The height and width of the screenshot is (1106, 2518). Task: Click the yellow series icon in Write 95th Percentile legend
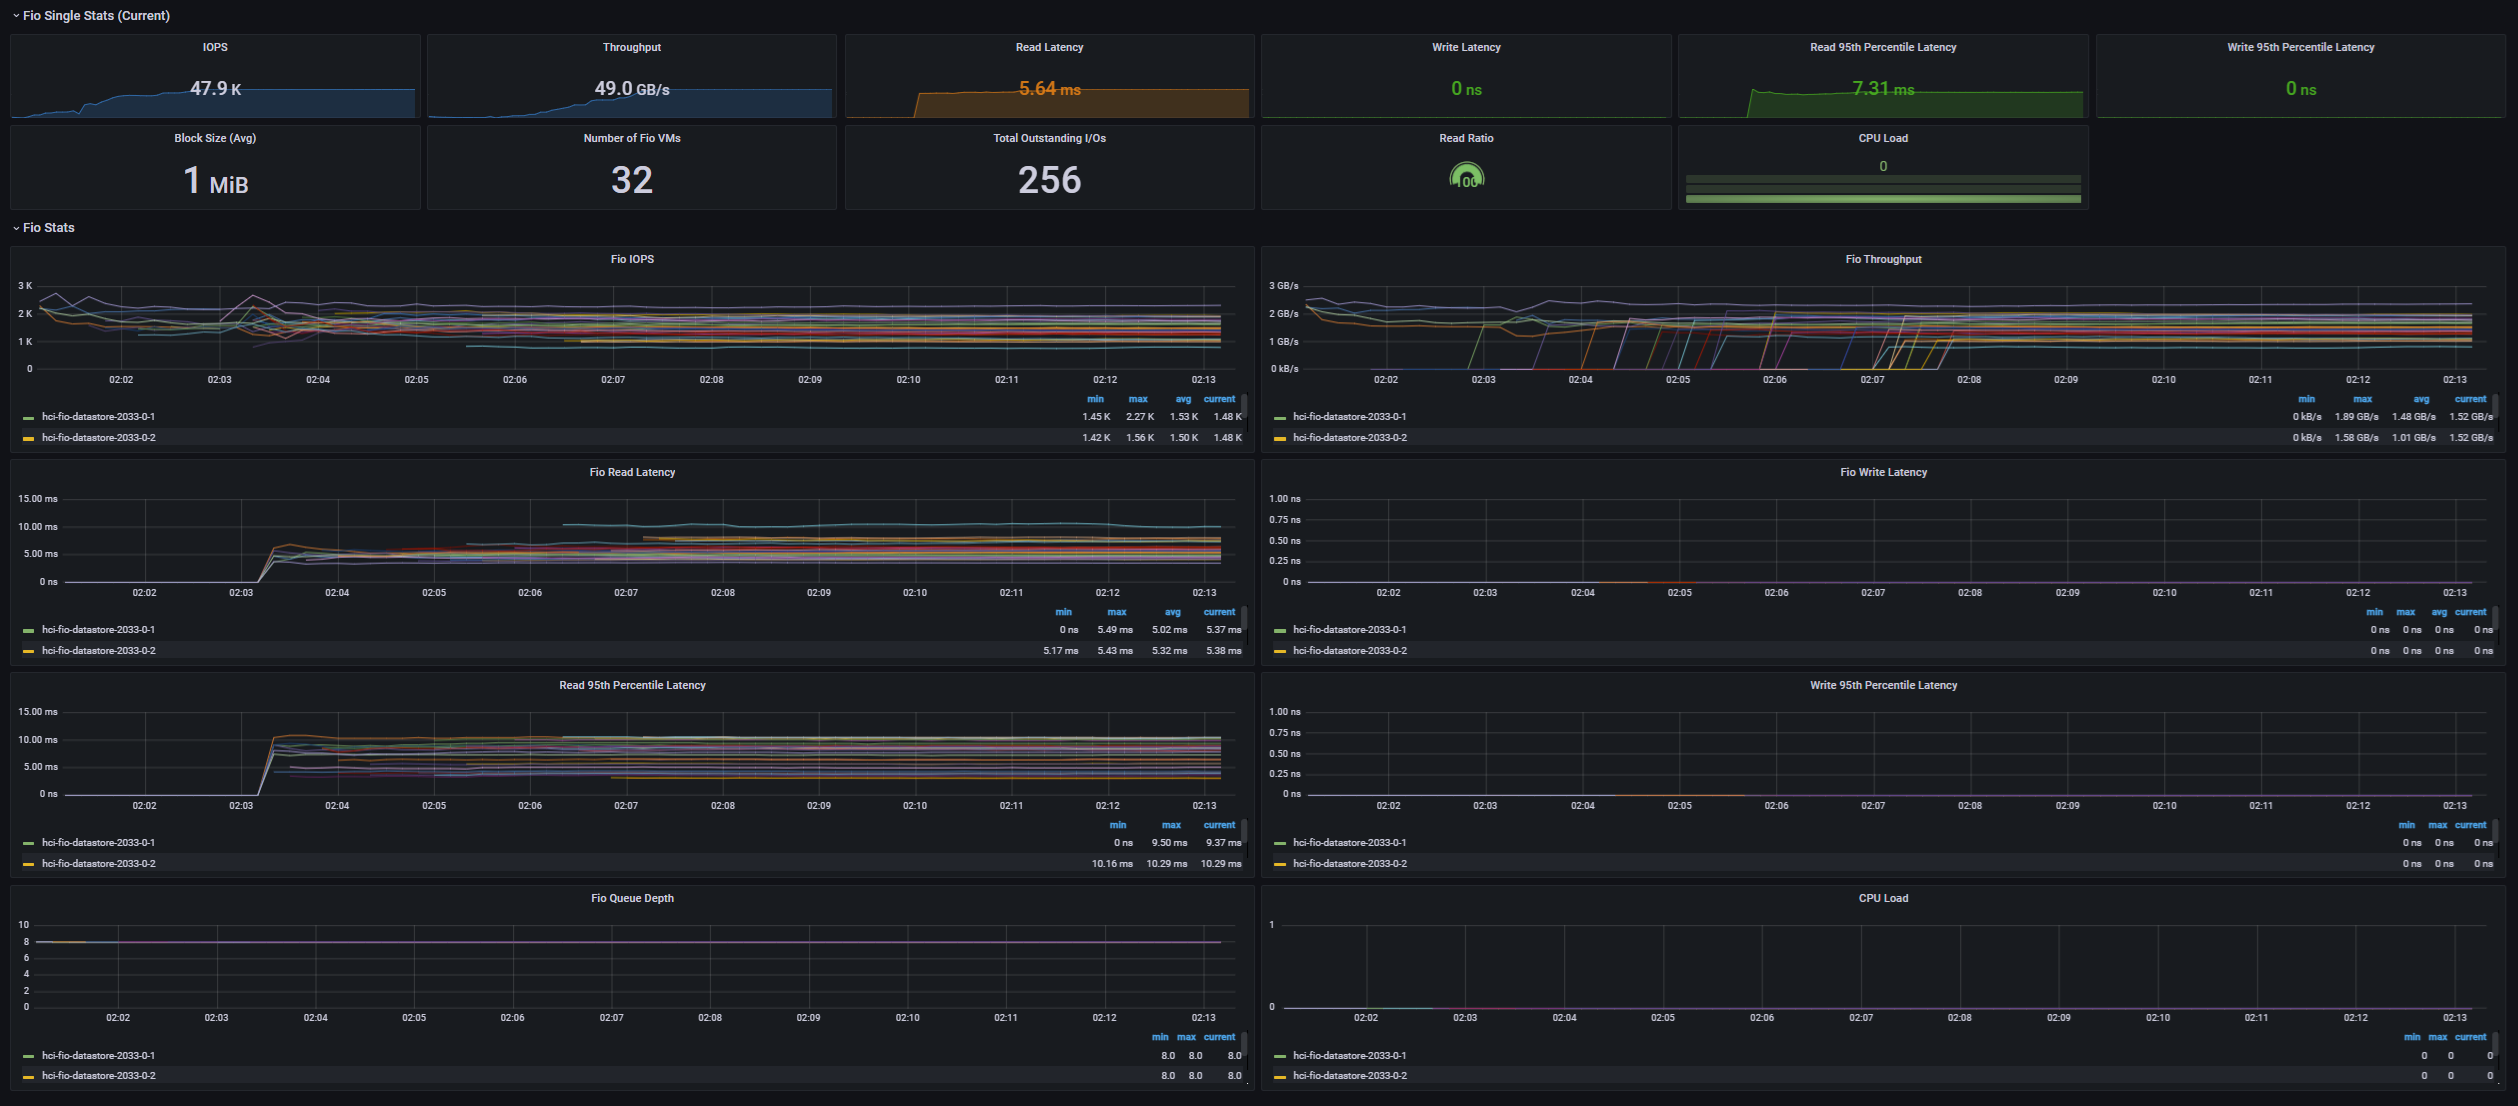tap(1280, 864)
